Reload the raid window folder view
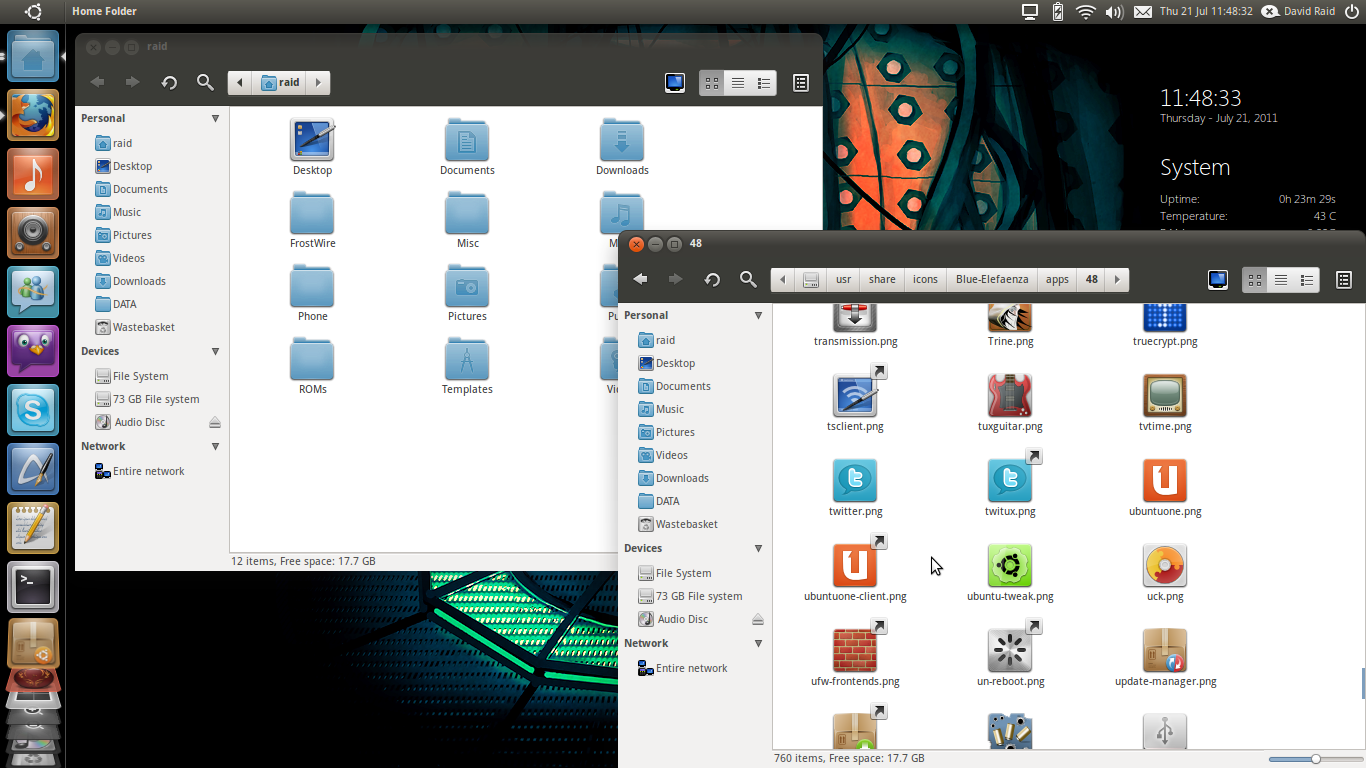Image resolution: width=1366 pixels, height=768 pixels. tap(169, 83)
